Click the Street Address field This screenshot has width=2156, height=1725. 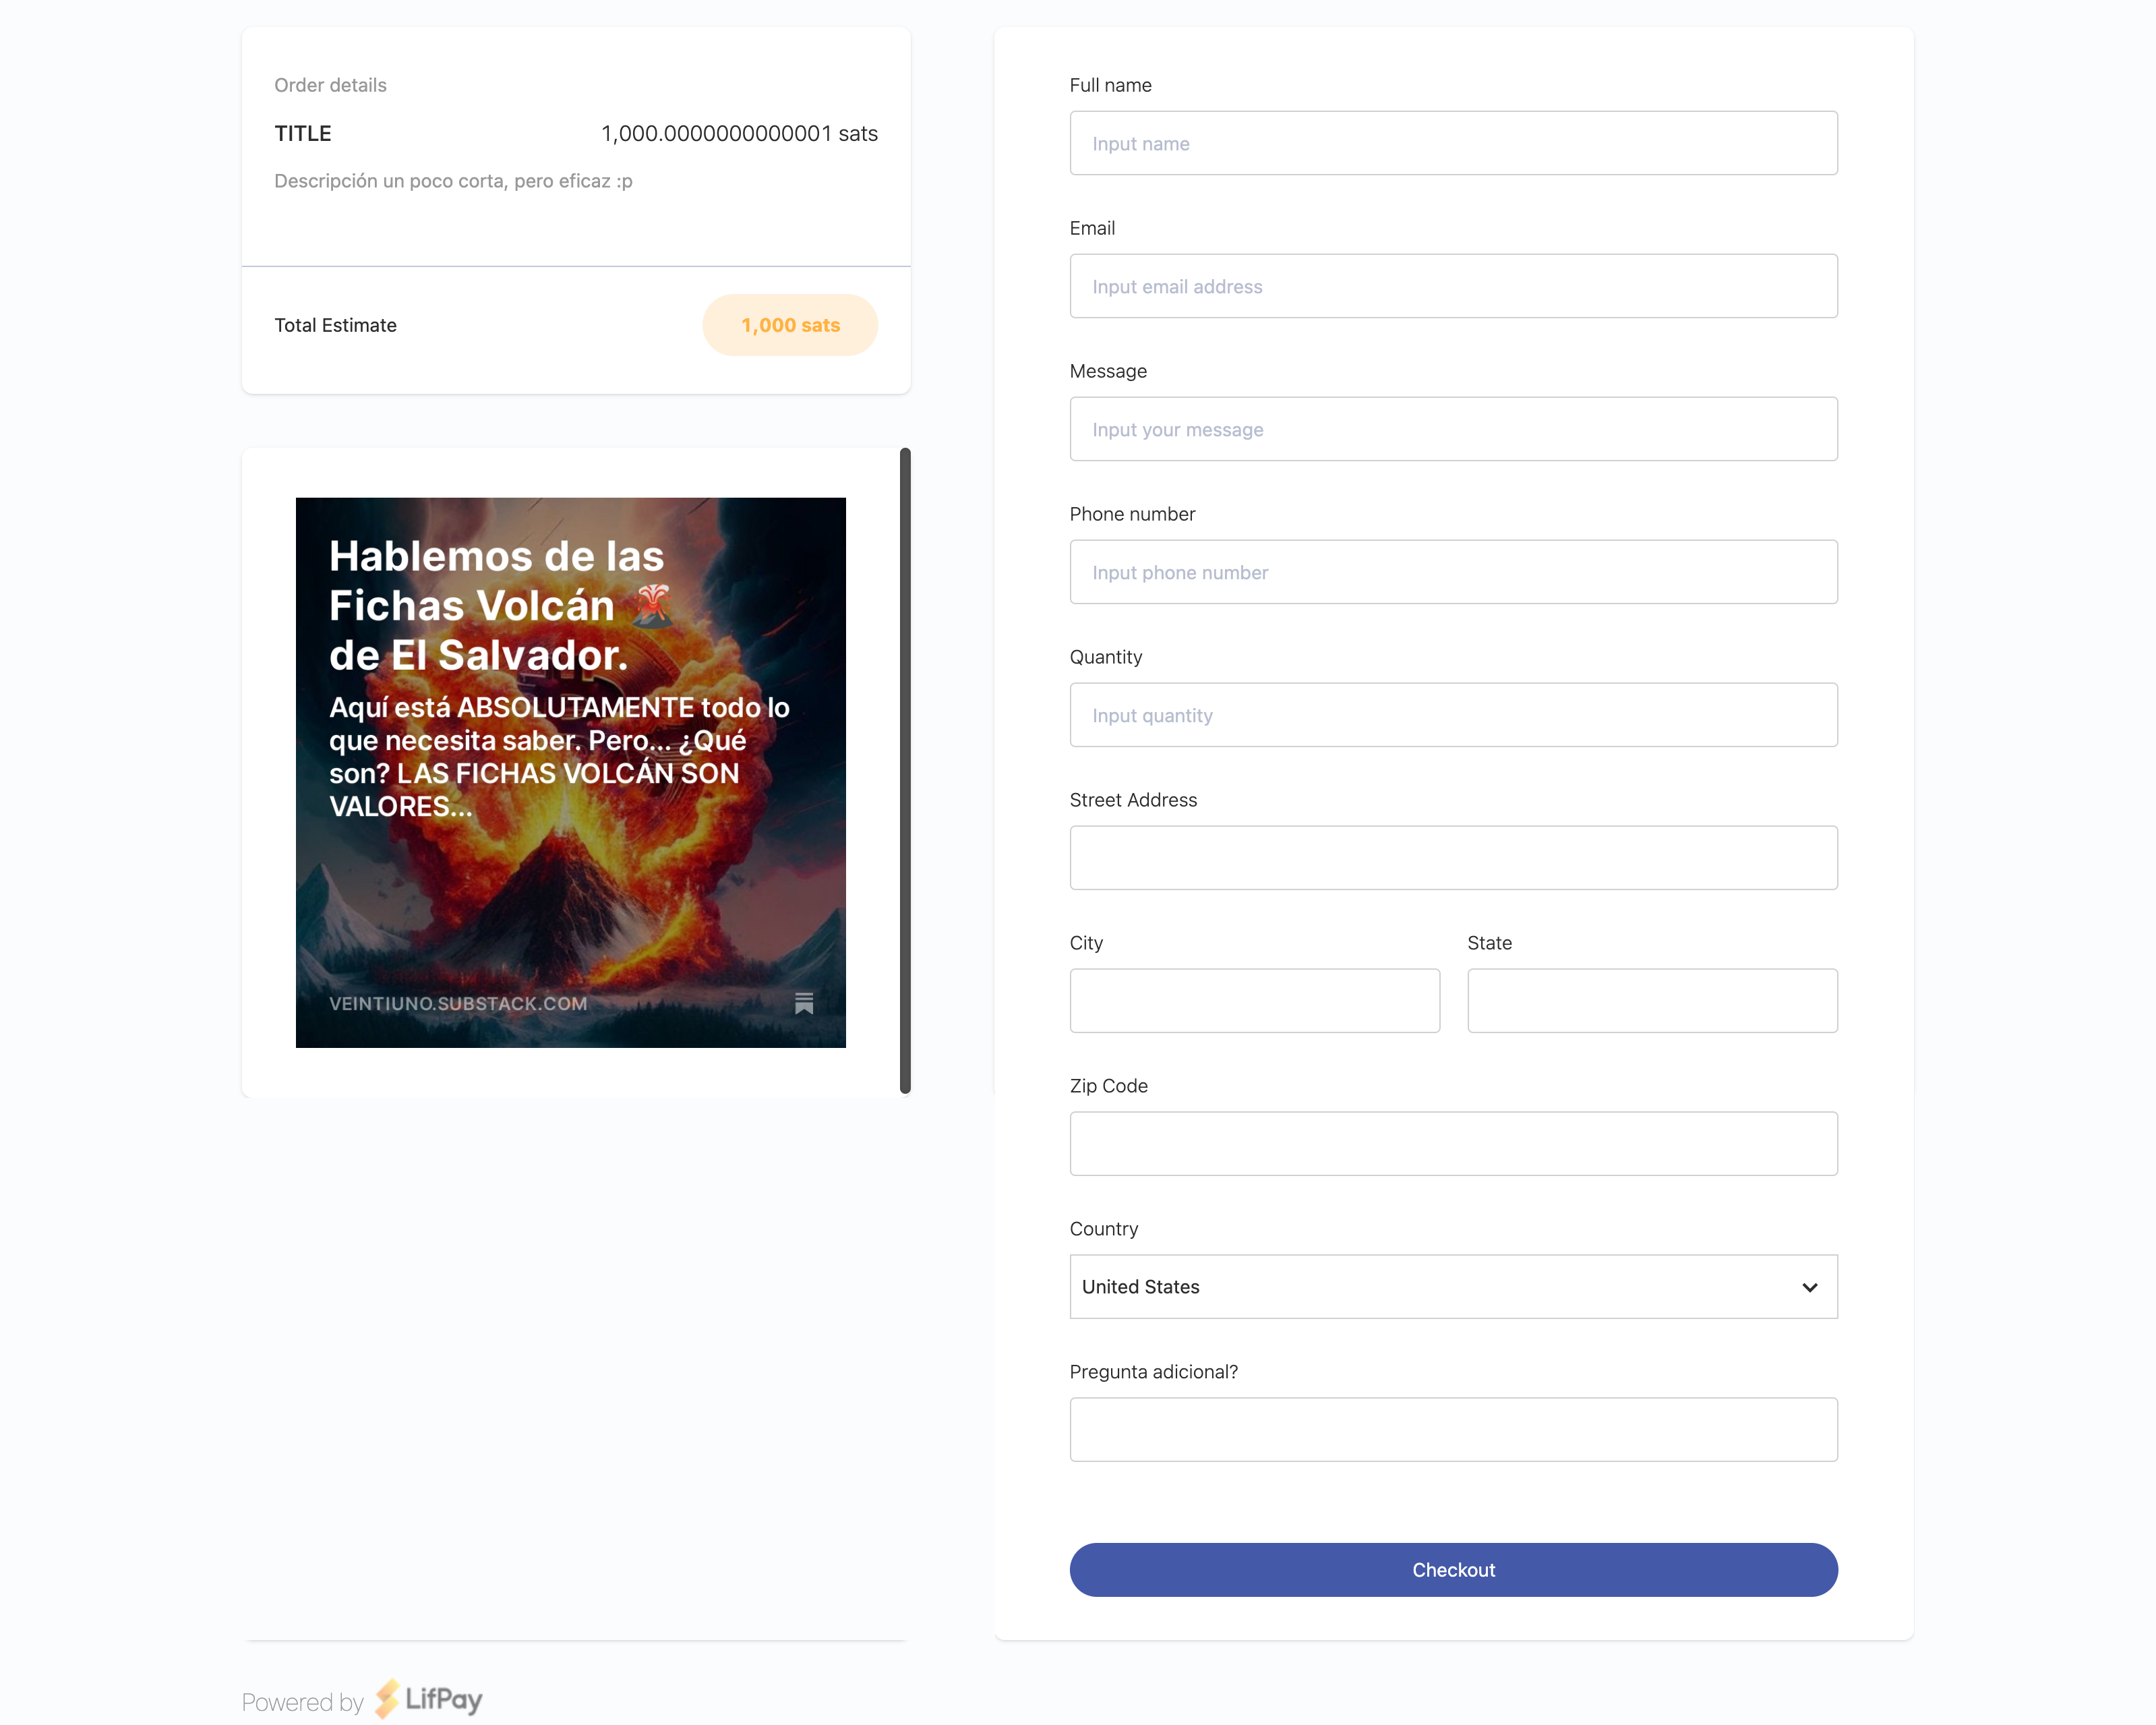(x=1453, y=858)
